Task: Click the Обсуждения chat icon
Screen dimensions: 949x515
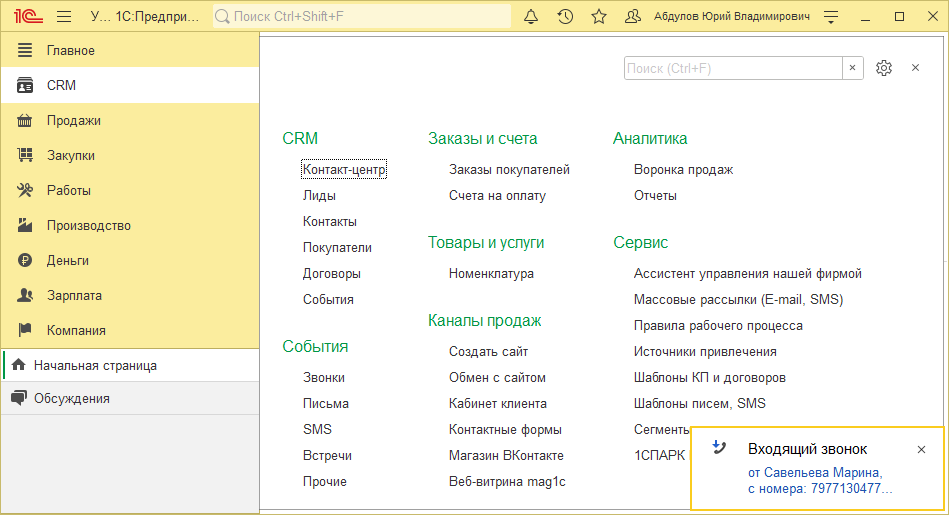Action: tap(19, 398)
